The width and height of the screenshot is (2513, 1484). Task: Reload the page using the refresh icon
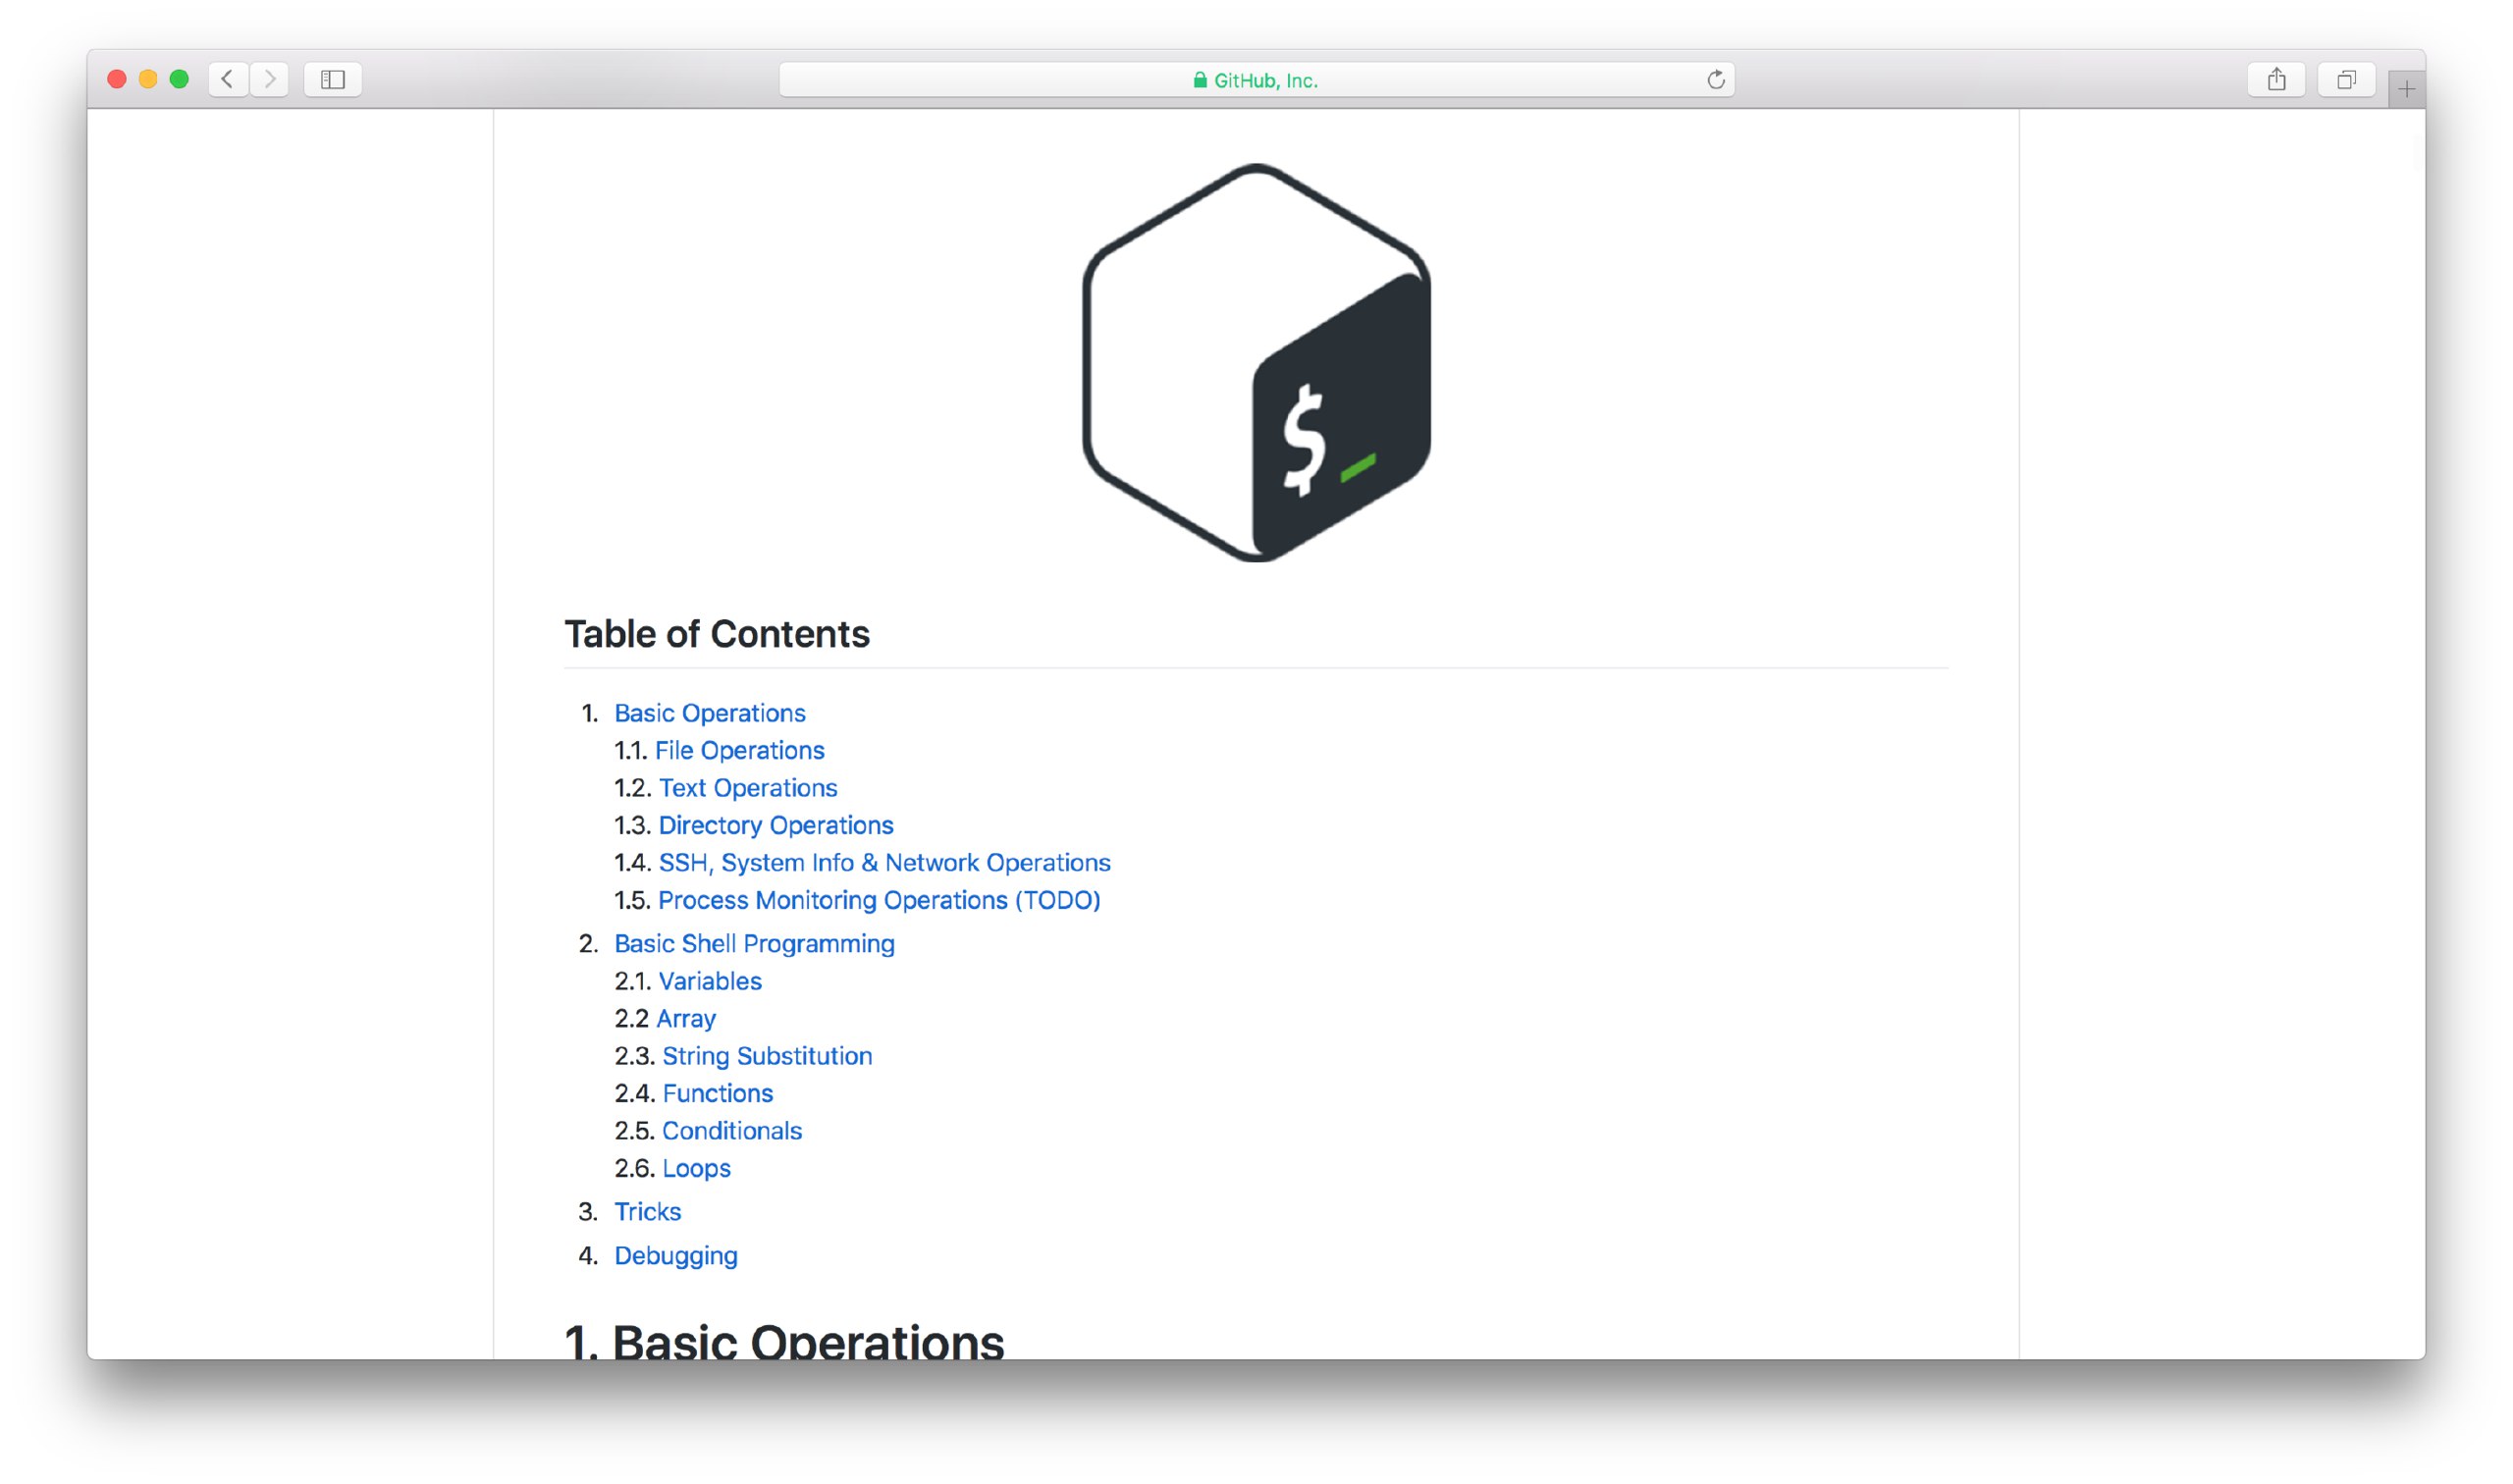click(1715, 80)
